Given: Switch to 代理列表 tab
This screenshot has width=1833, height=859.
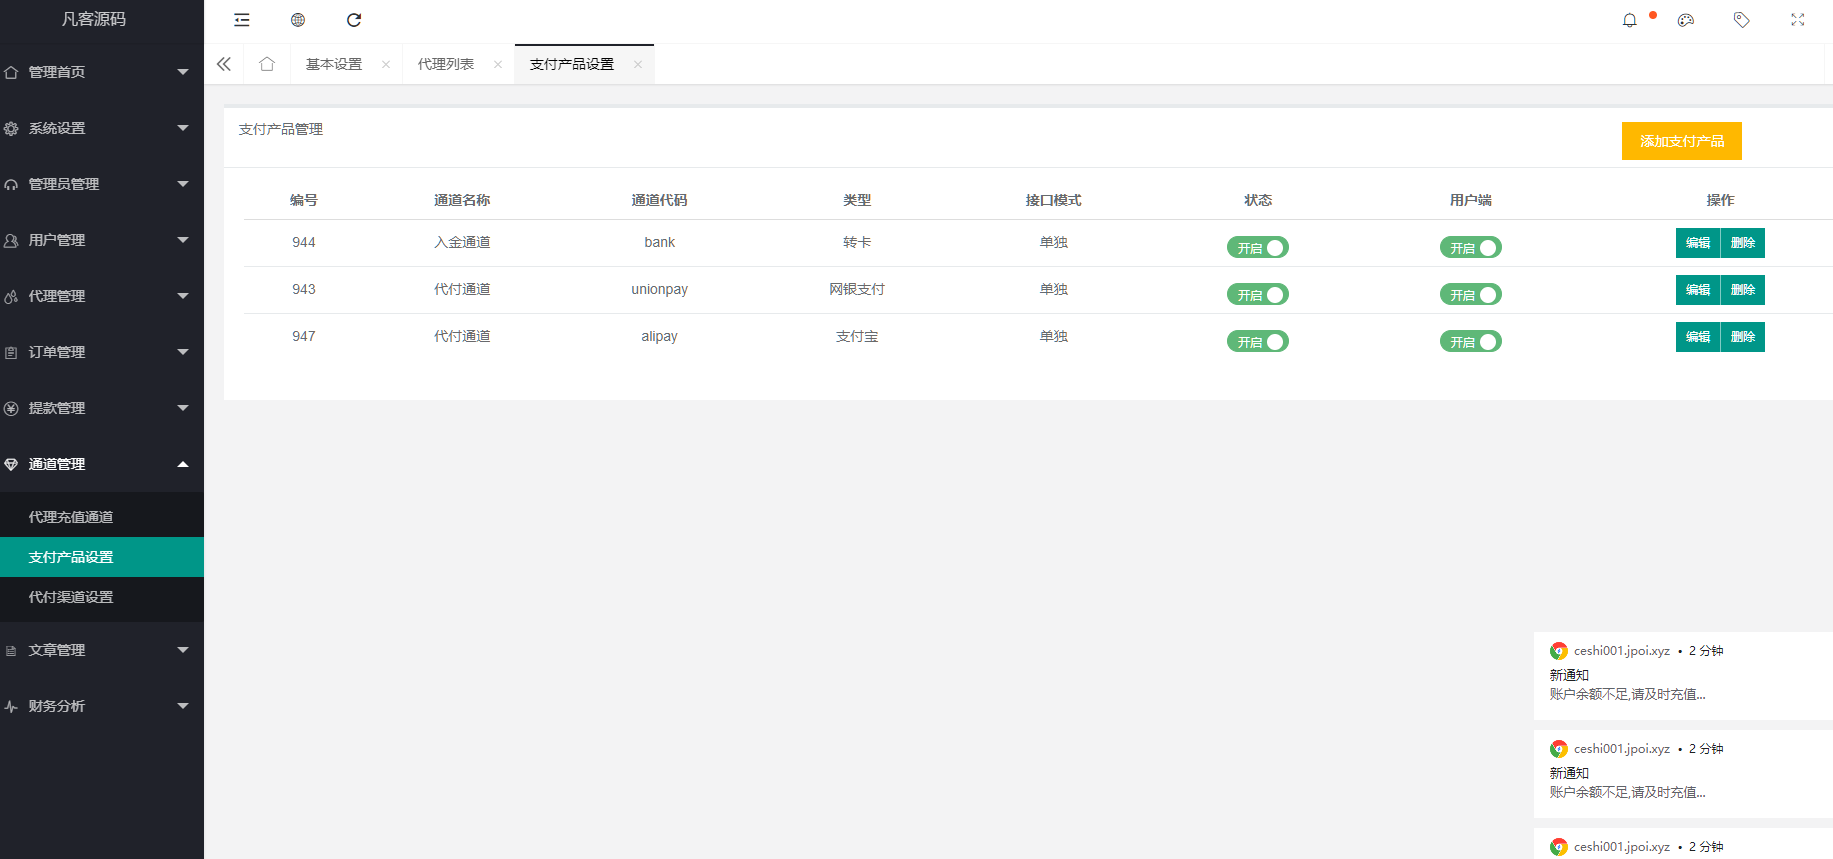Looking at the screenshot, I should point(446,64).
